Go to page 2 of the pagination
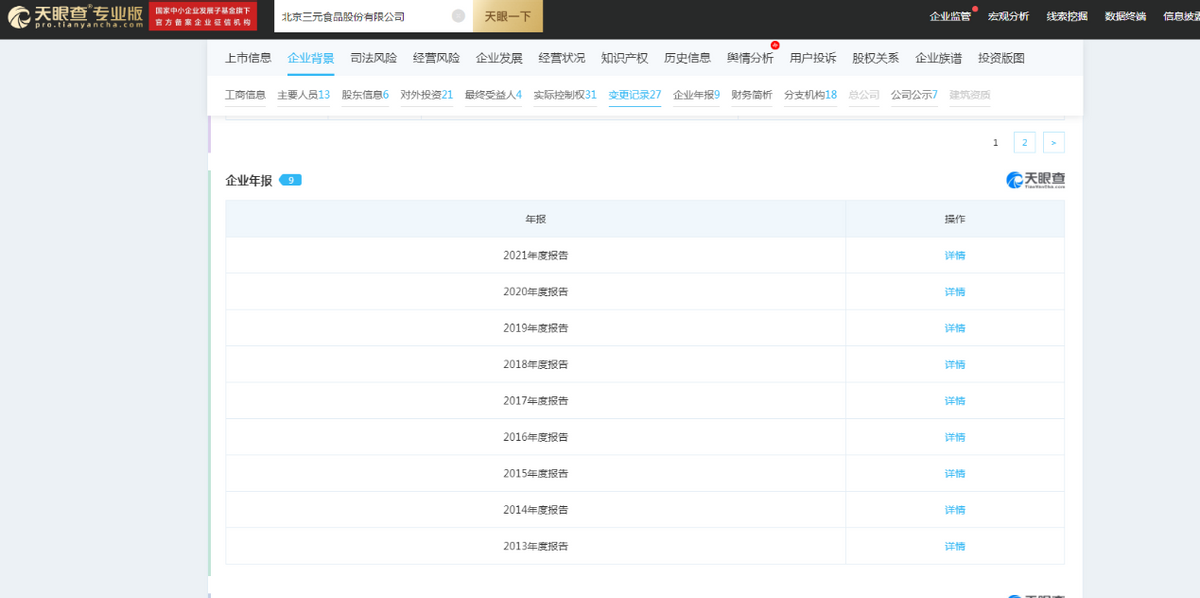The image size is (1200, 598). 1024,142
